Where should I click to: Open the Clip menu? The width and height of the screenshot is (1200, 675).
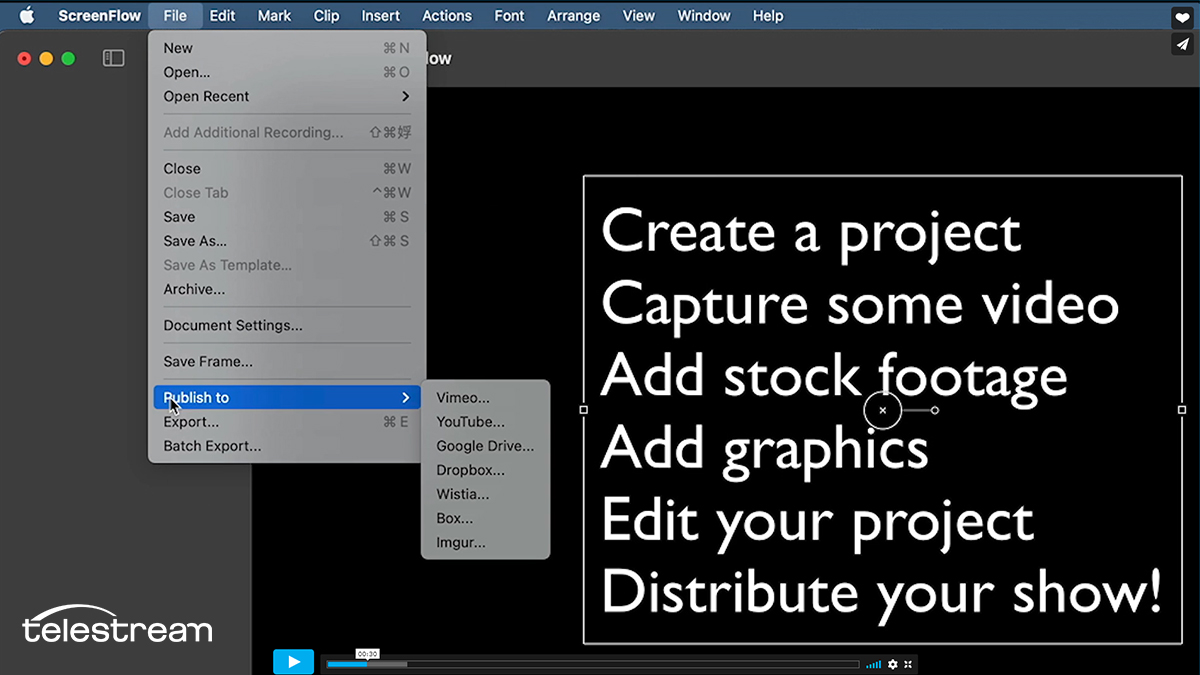[326, 16]
